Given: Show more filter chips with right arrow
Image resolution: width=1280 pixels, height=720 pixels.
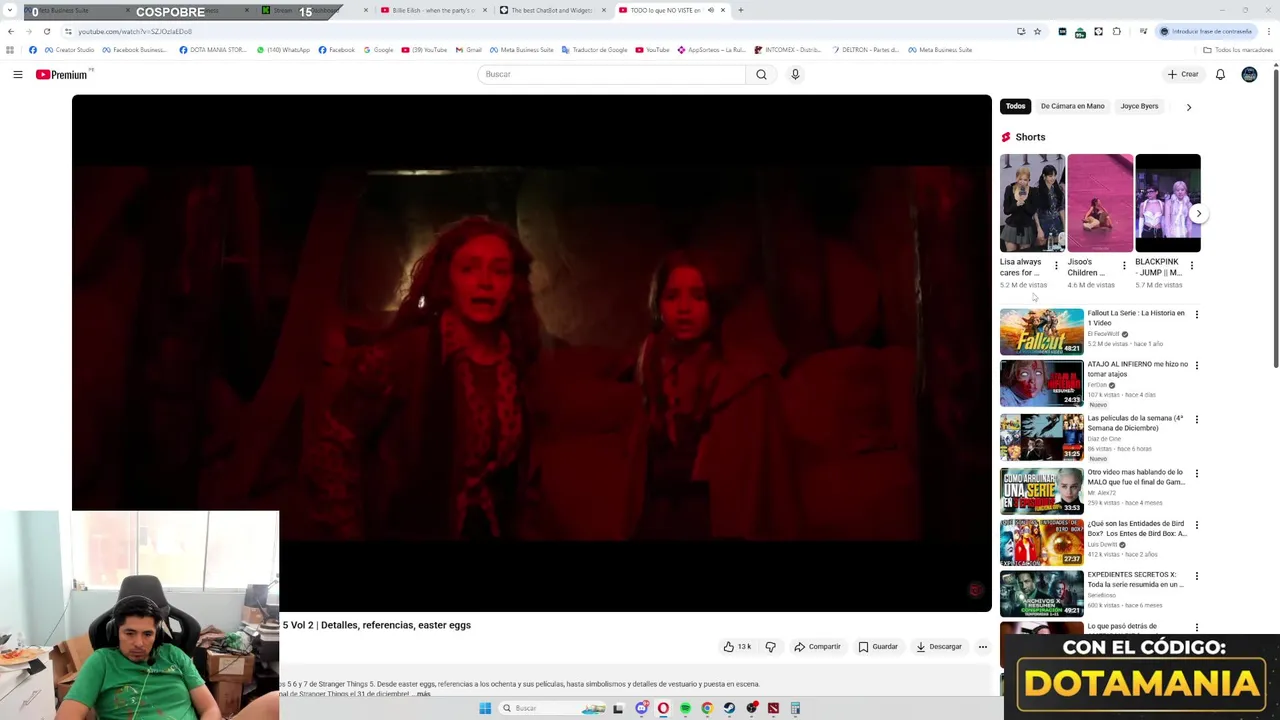Looking at the screenshot, I should [x=1188, y=106].
